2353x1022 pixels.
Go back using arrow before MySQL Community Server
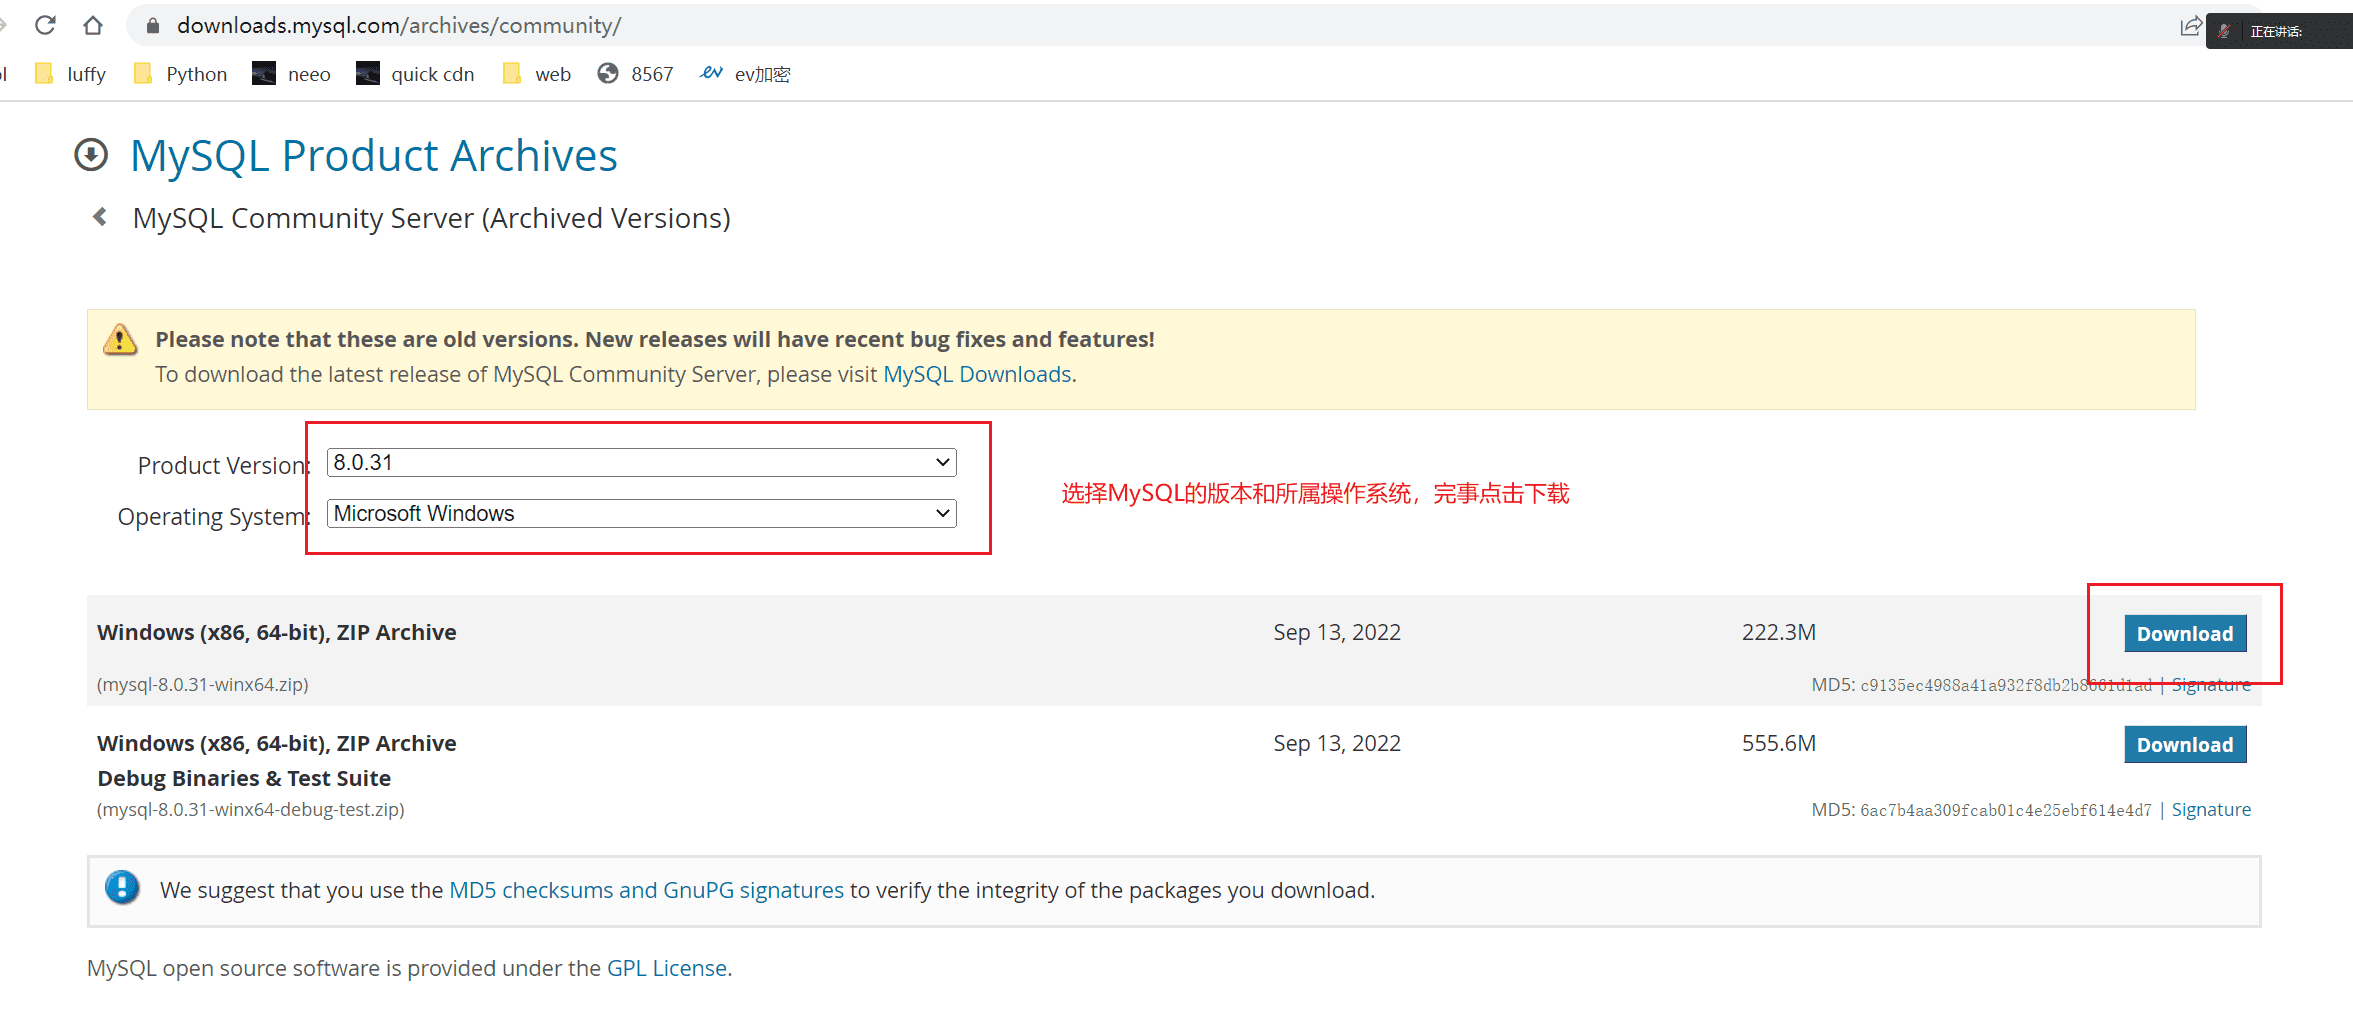pyautogui.click(x=100, y=216)
